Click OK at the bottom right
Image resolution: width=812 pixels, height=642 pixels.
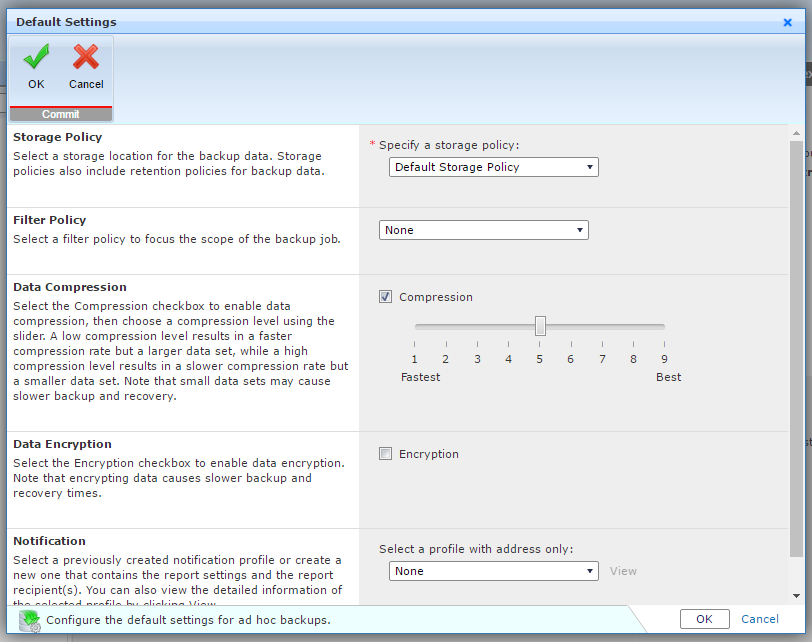[705, 619]
